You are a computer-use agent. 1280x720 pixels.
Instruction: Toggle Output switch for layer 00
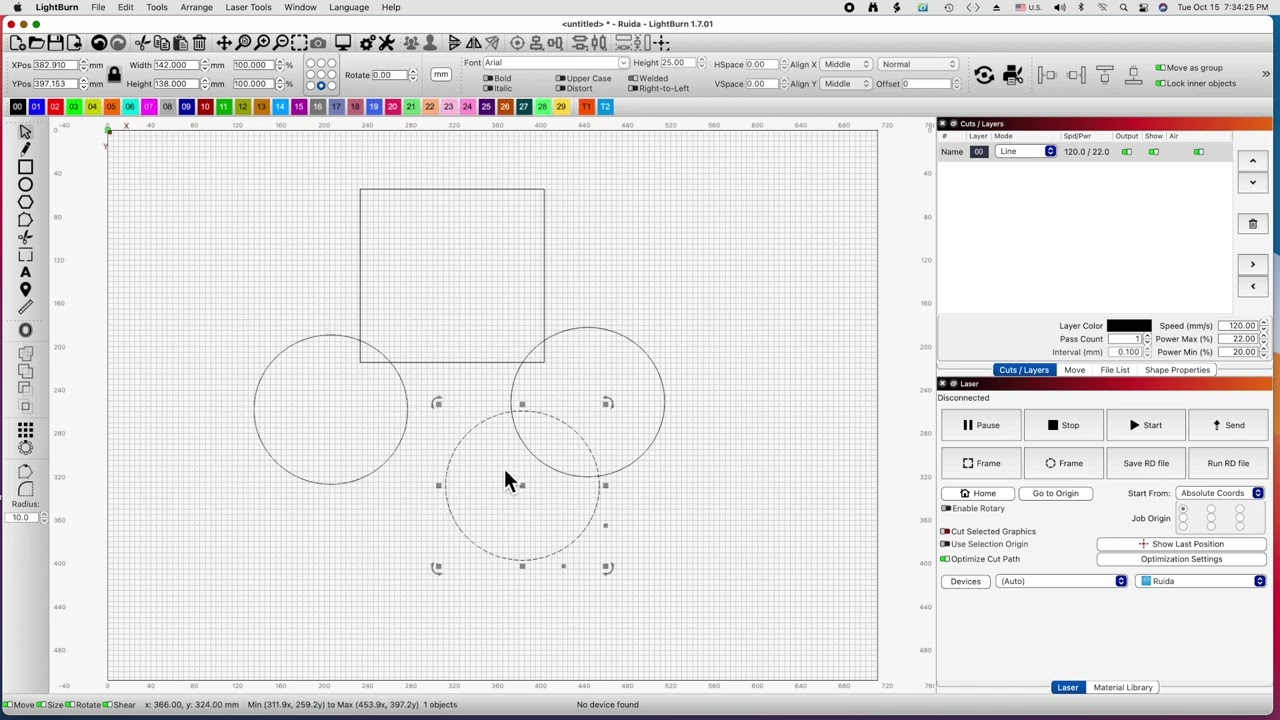click(1127, 152)
